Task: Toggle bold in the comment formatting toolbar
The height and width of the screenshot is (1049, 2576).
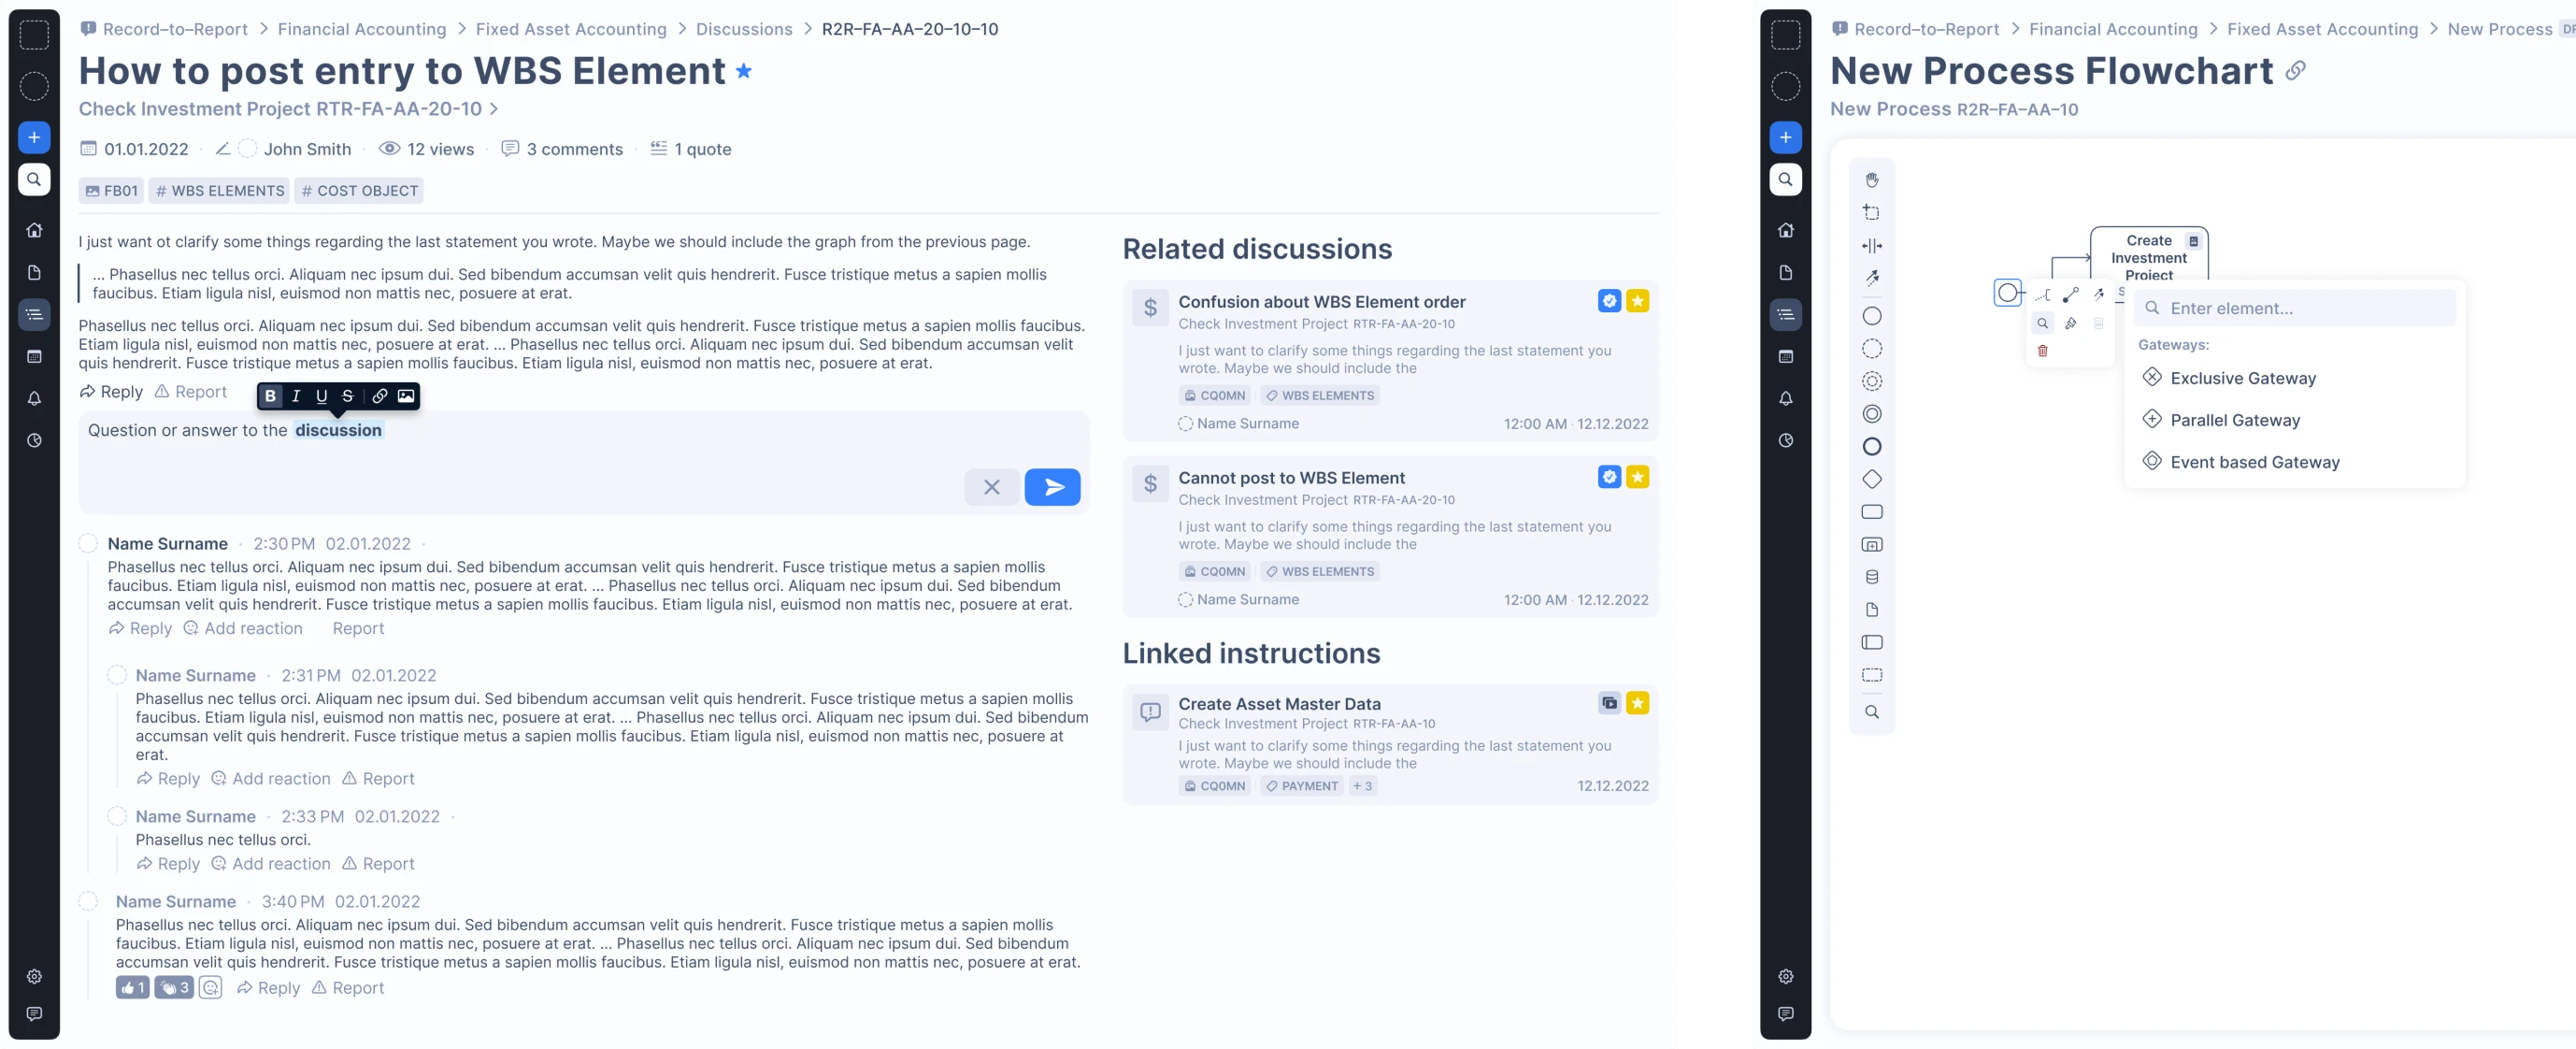Action: pyautogui.click(x=270, y=396)
